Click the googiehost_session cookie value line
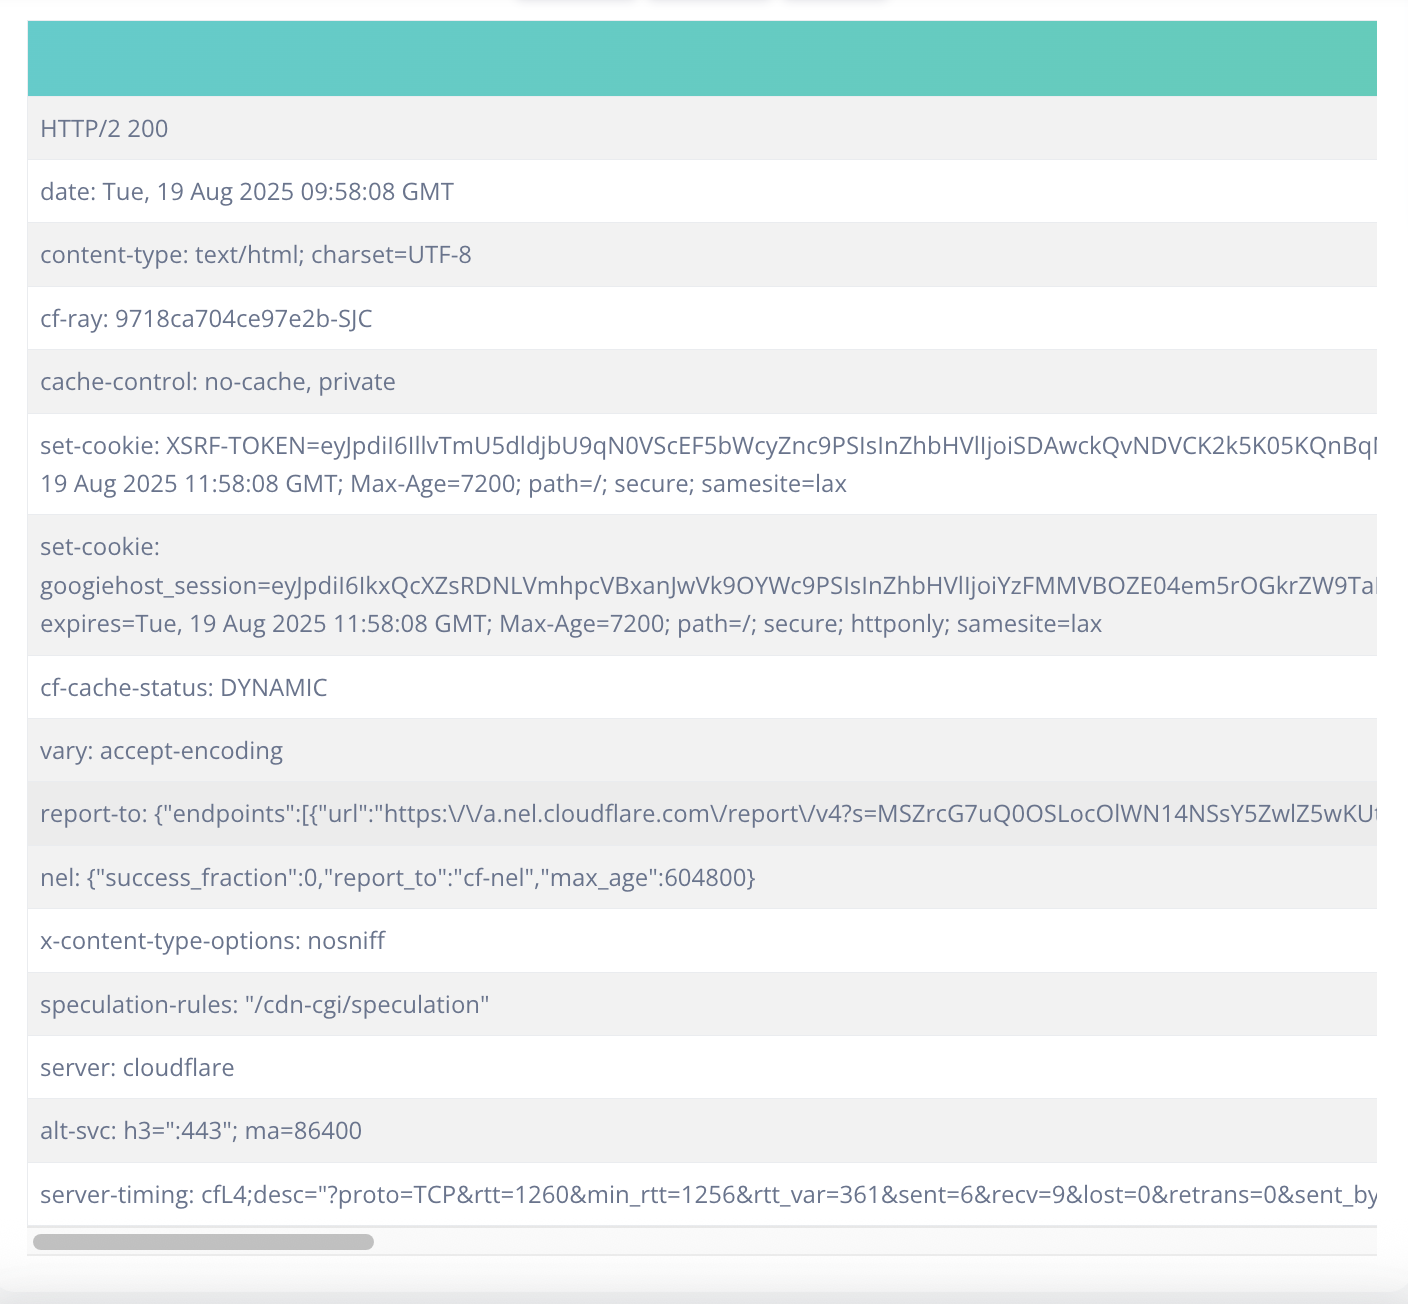Screen dimensions: 1408x1304 coord(700,586)
